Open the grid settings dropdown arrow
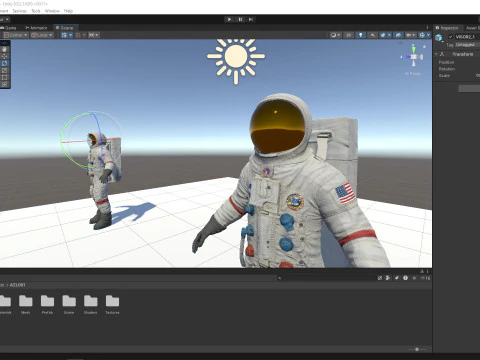Image resolution: width=480 pixels, height=360 pixels. click(70, 35)
